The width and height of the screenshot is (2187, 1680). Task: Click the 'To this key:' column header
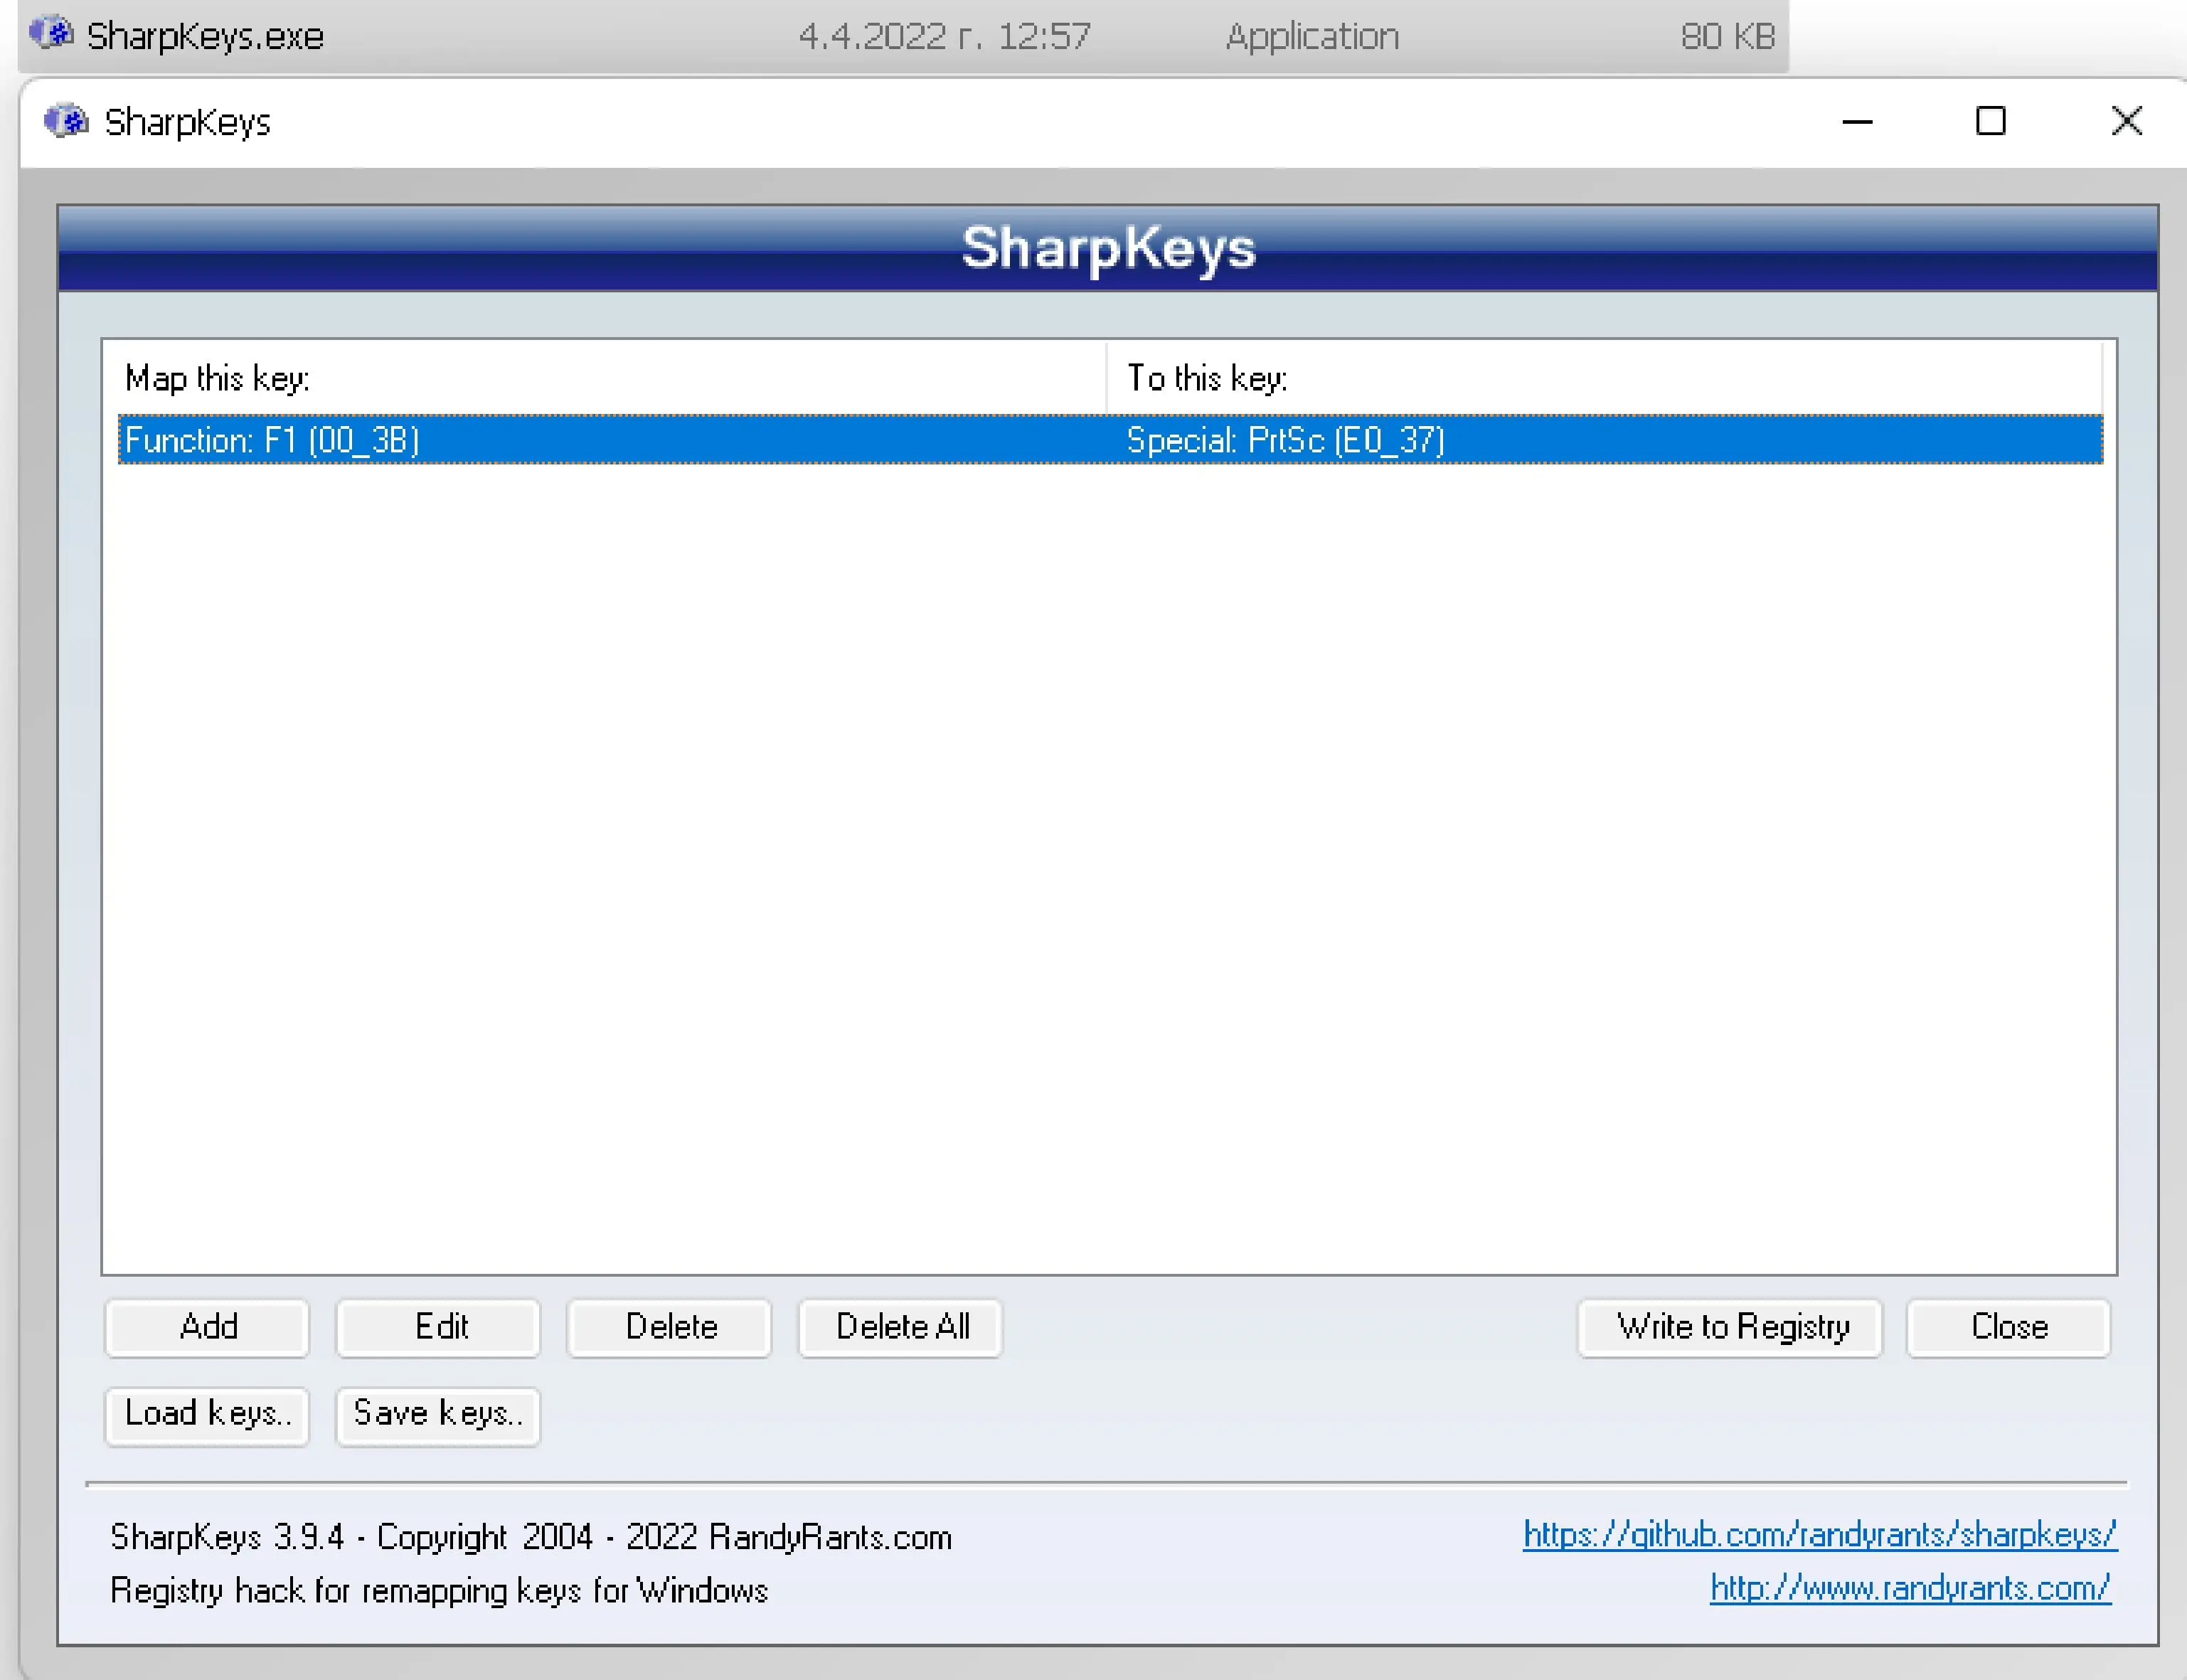(1206, 379)
